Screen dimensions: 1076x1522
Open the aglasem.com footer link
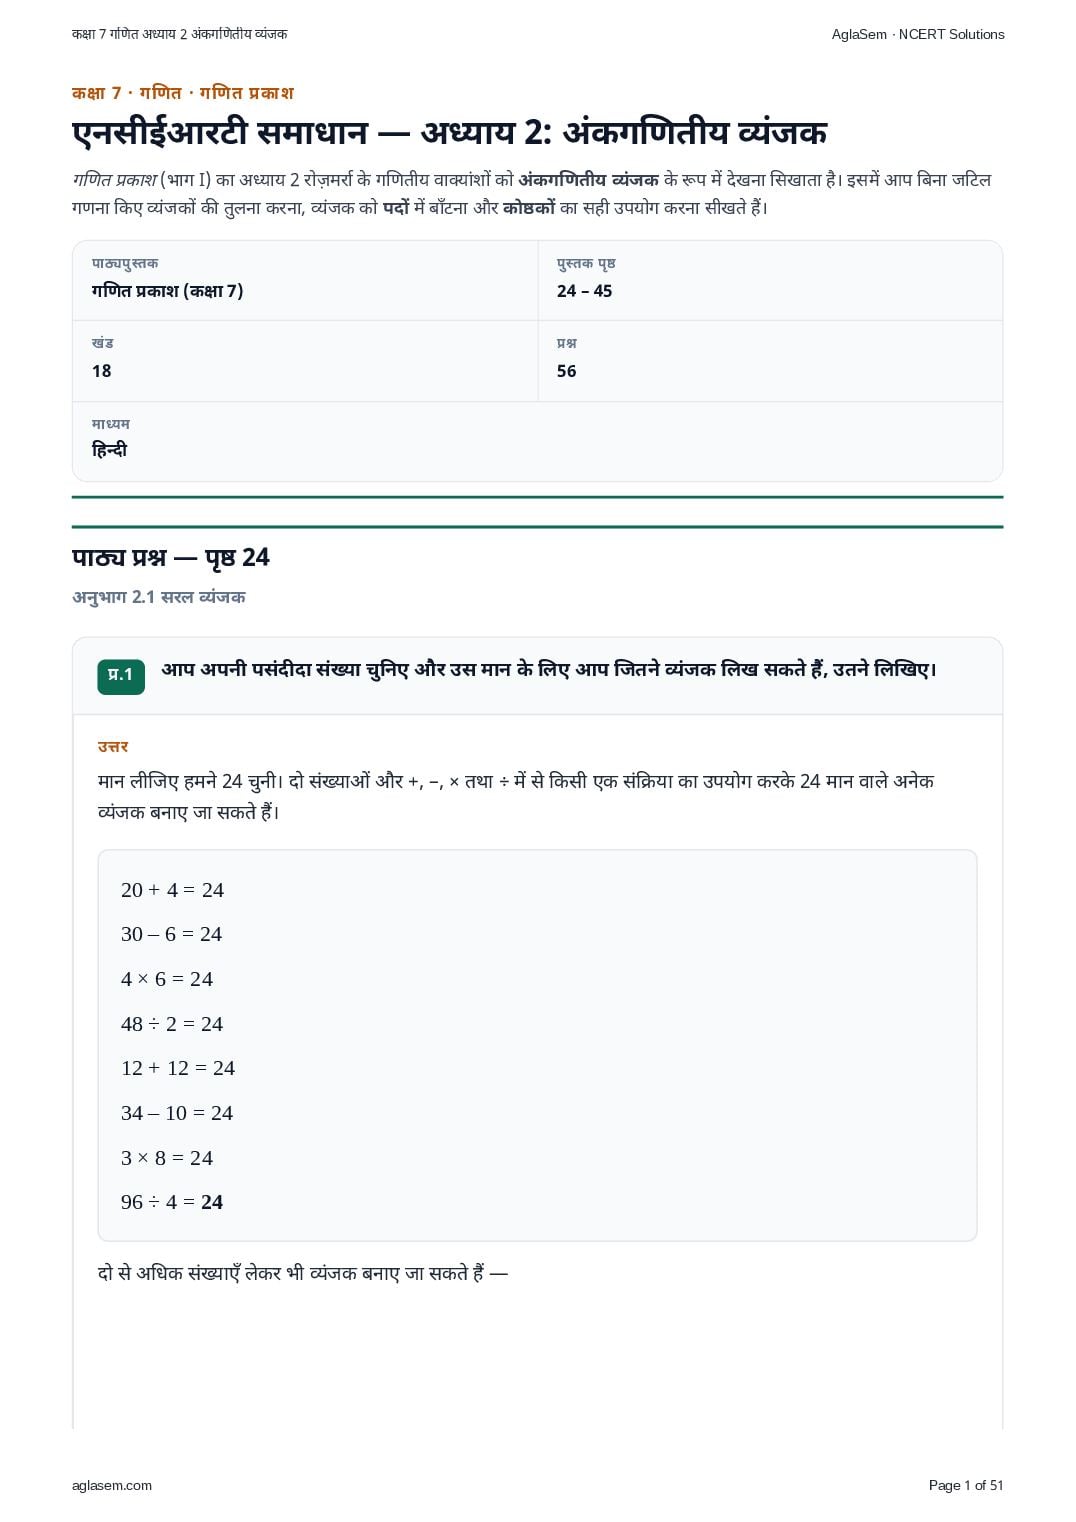[x=112, y=1486]
